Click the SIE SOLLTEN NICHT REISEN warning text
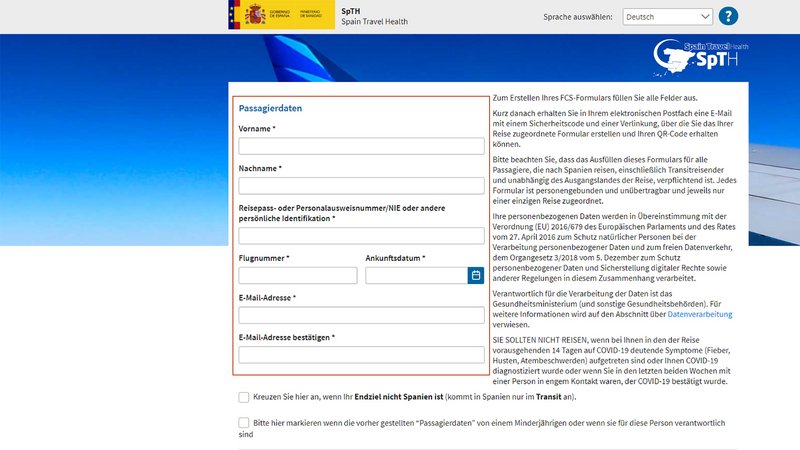 612,361
